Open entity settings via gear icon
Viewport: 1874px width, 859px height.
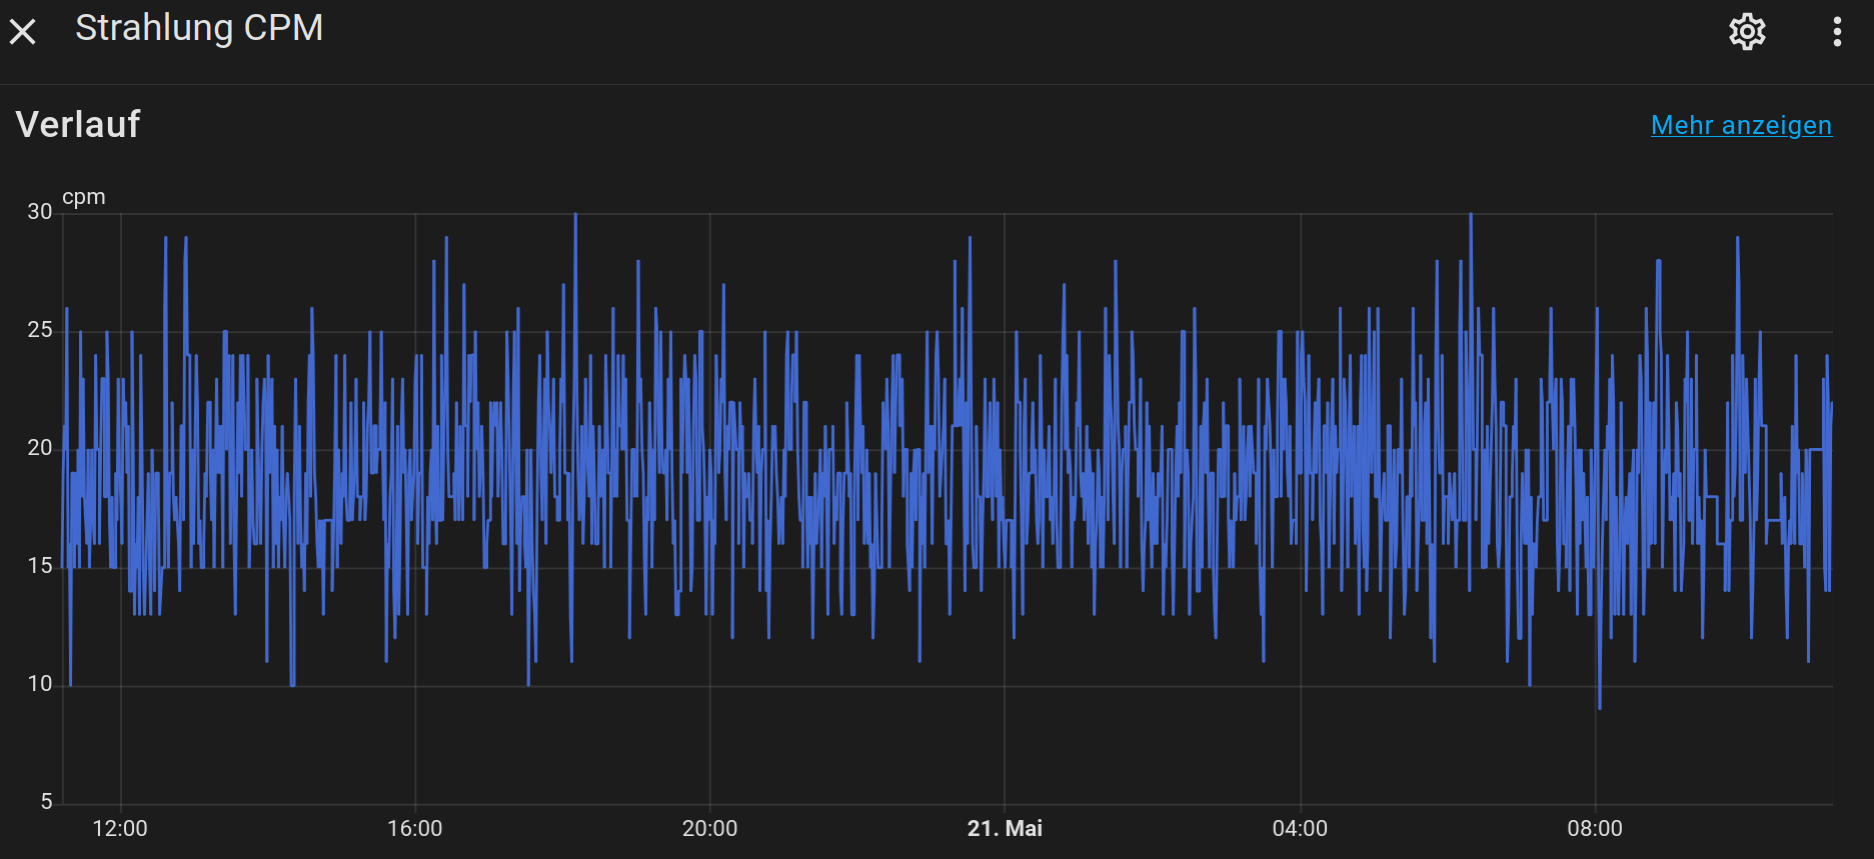click(x=1747, y=32)
